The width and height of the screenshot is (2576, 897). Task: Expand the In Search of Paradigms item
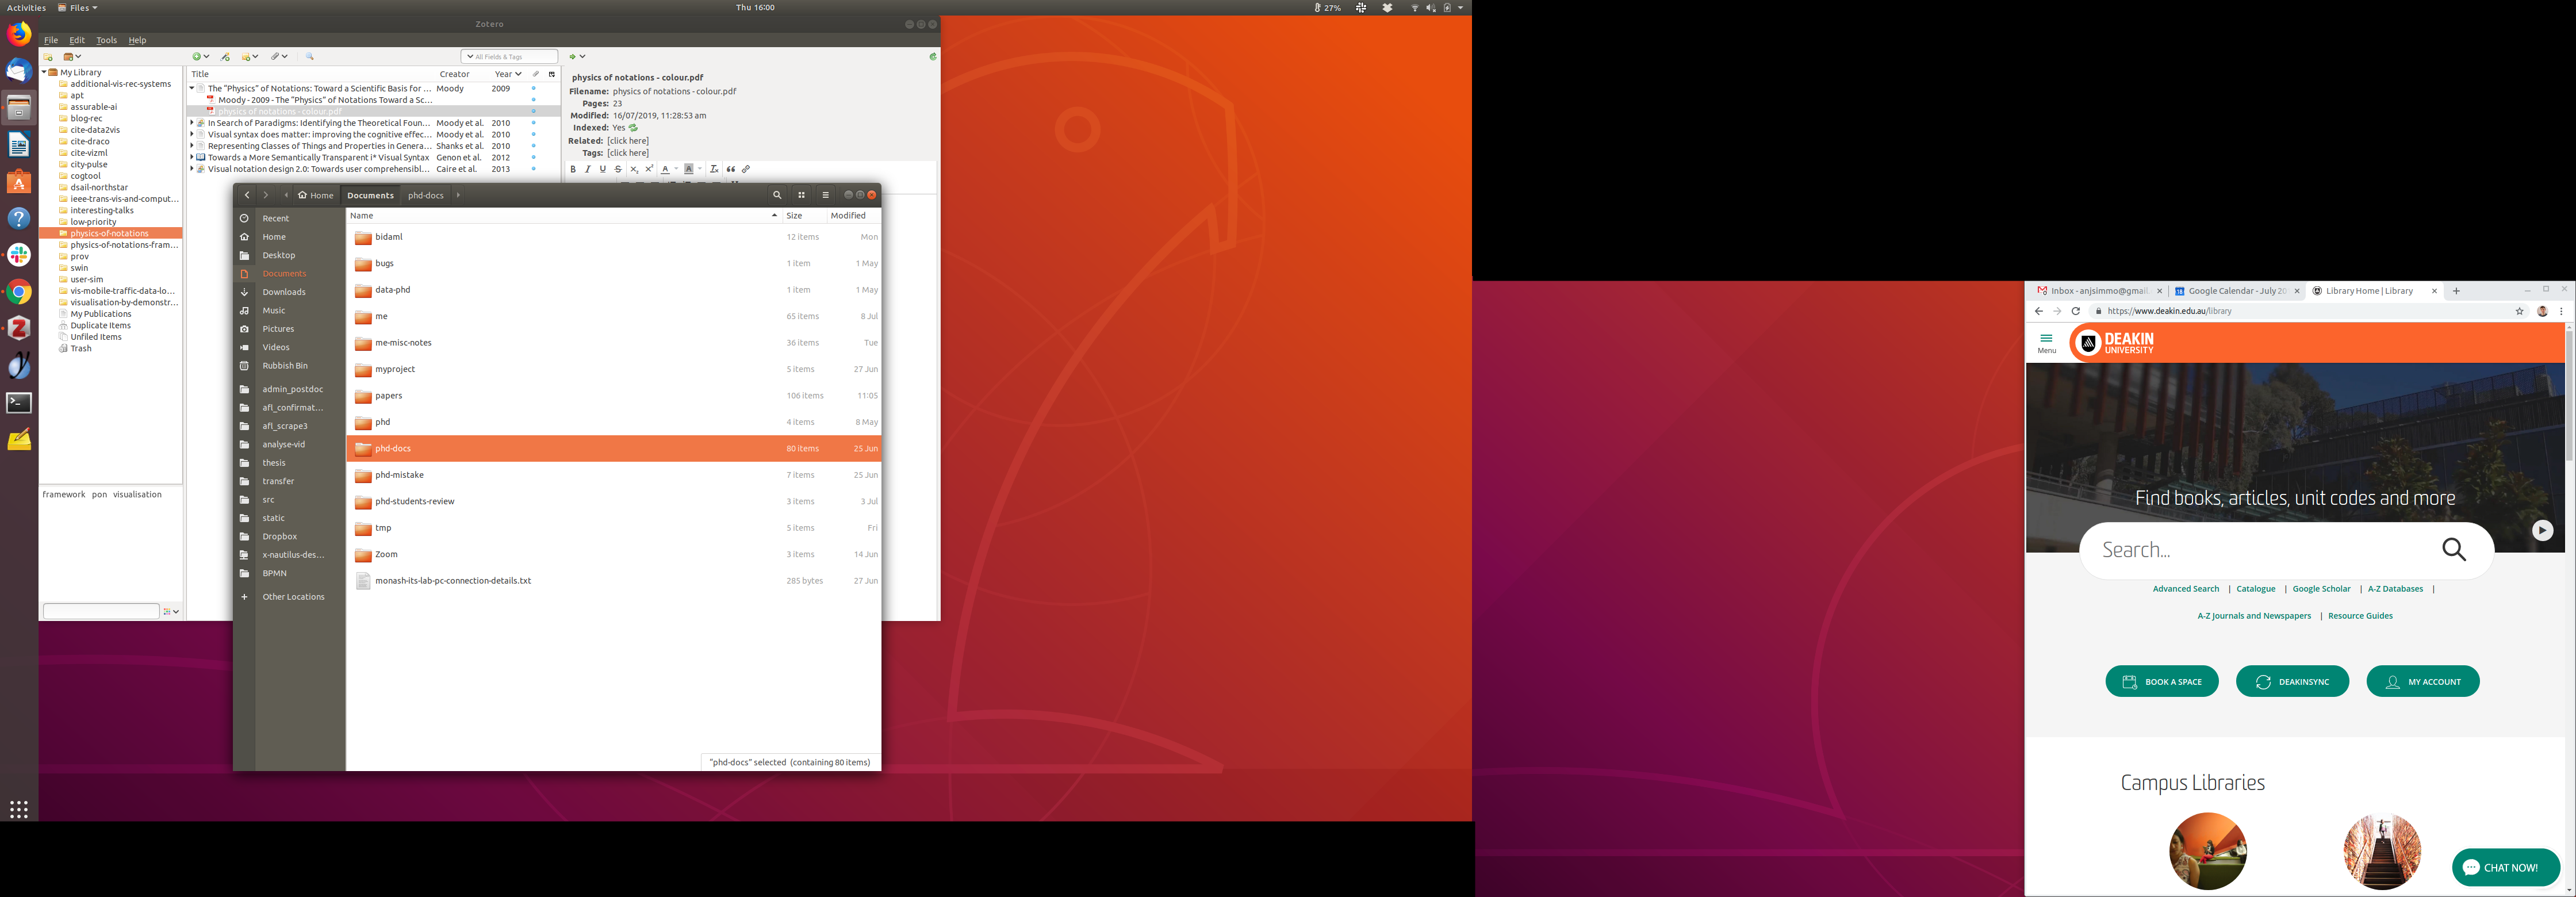click(x=192, y=123)
